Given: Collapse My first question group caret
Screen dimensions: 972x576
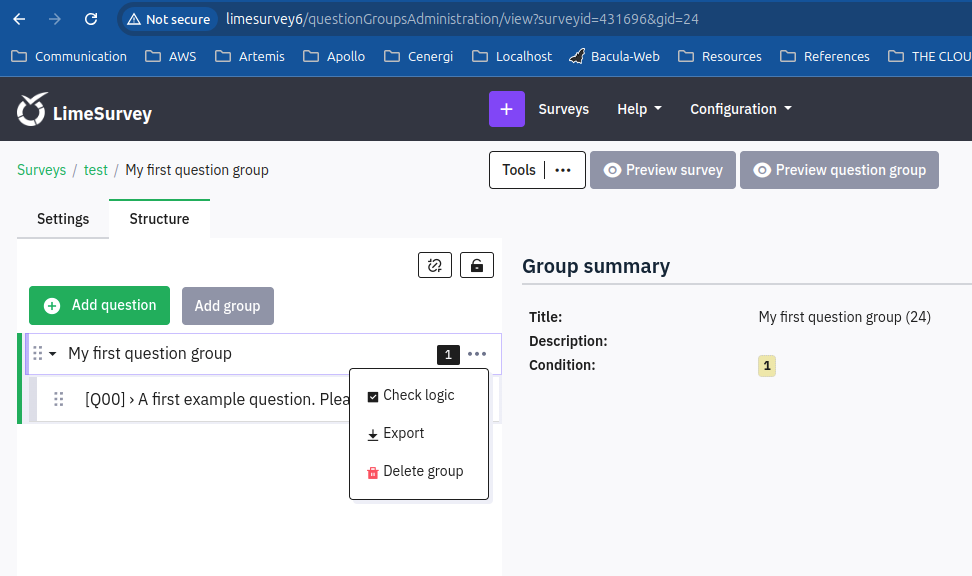Looking at the screenshot, I should (53, 353).
